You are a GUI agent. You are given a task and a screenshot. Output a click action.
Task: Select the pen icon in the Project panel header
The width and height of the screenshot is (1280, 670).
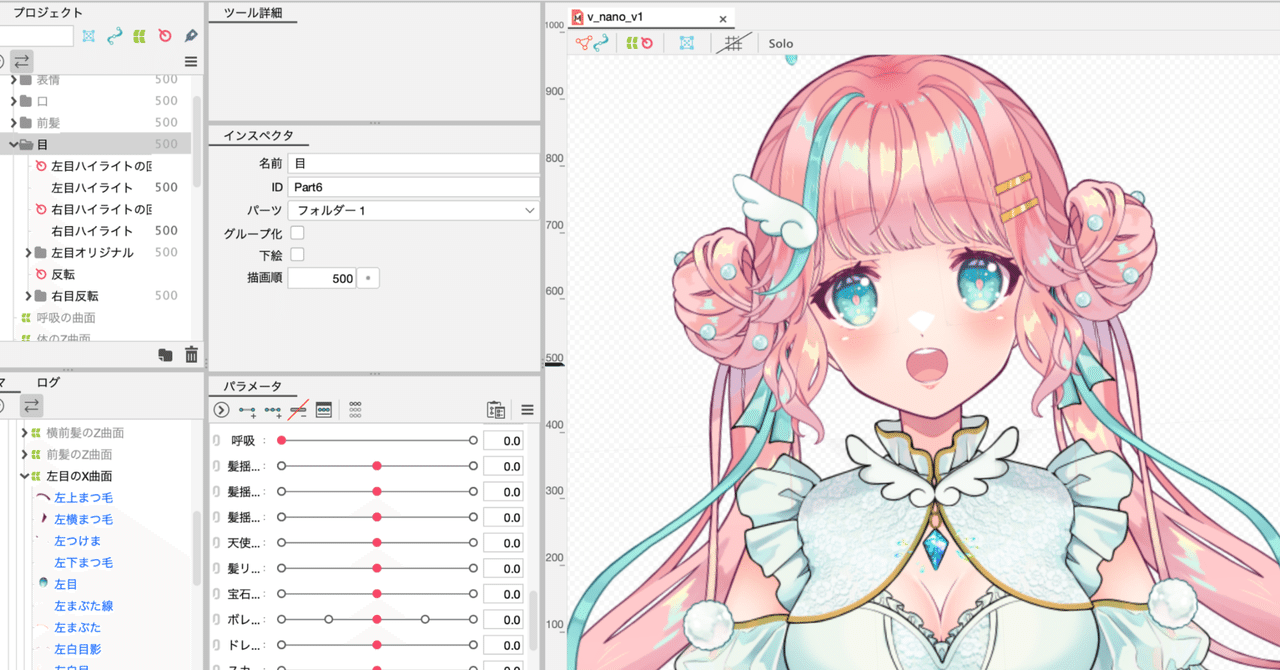click(x=191, y=35)
